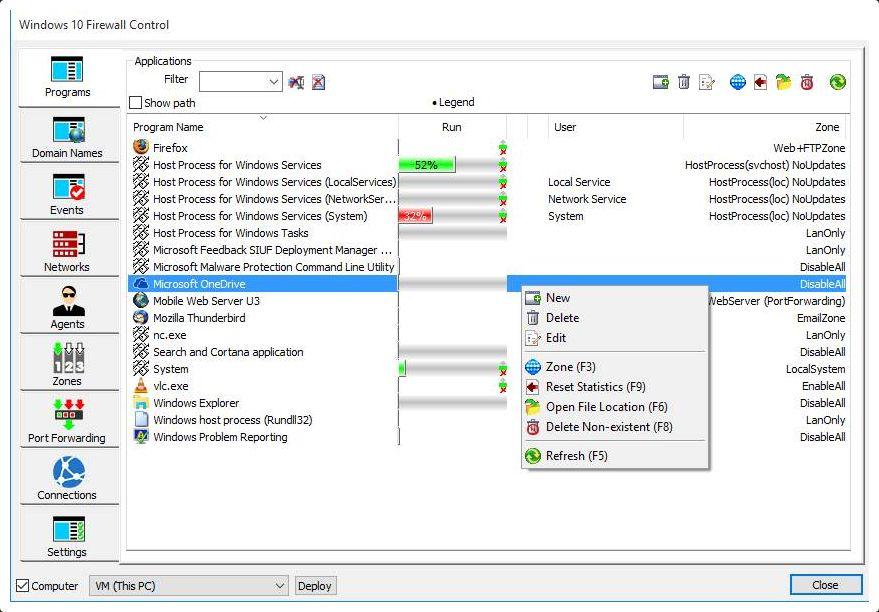Click the Local Service user cell
Image resolution: width=879 pixels, height=612 pixels.
click(x=579, y=182)
